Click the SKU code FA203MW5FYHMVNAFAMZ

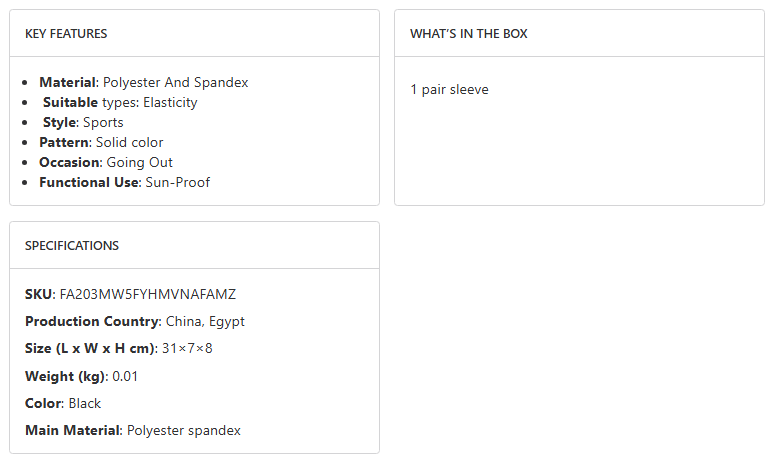tap(148, 294)
